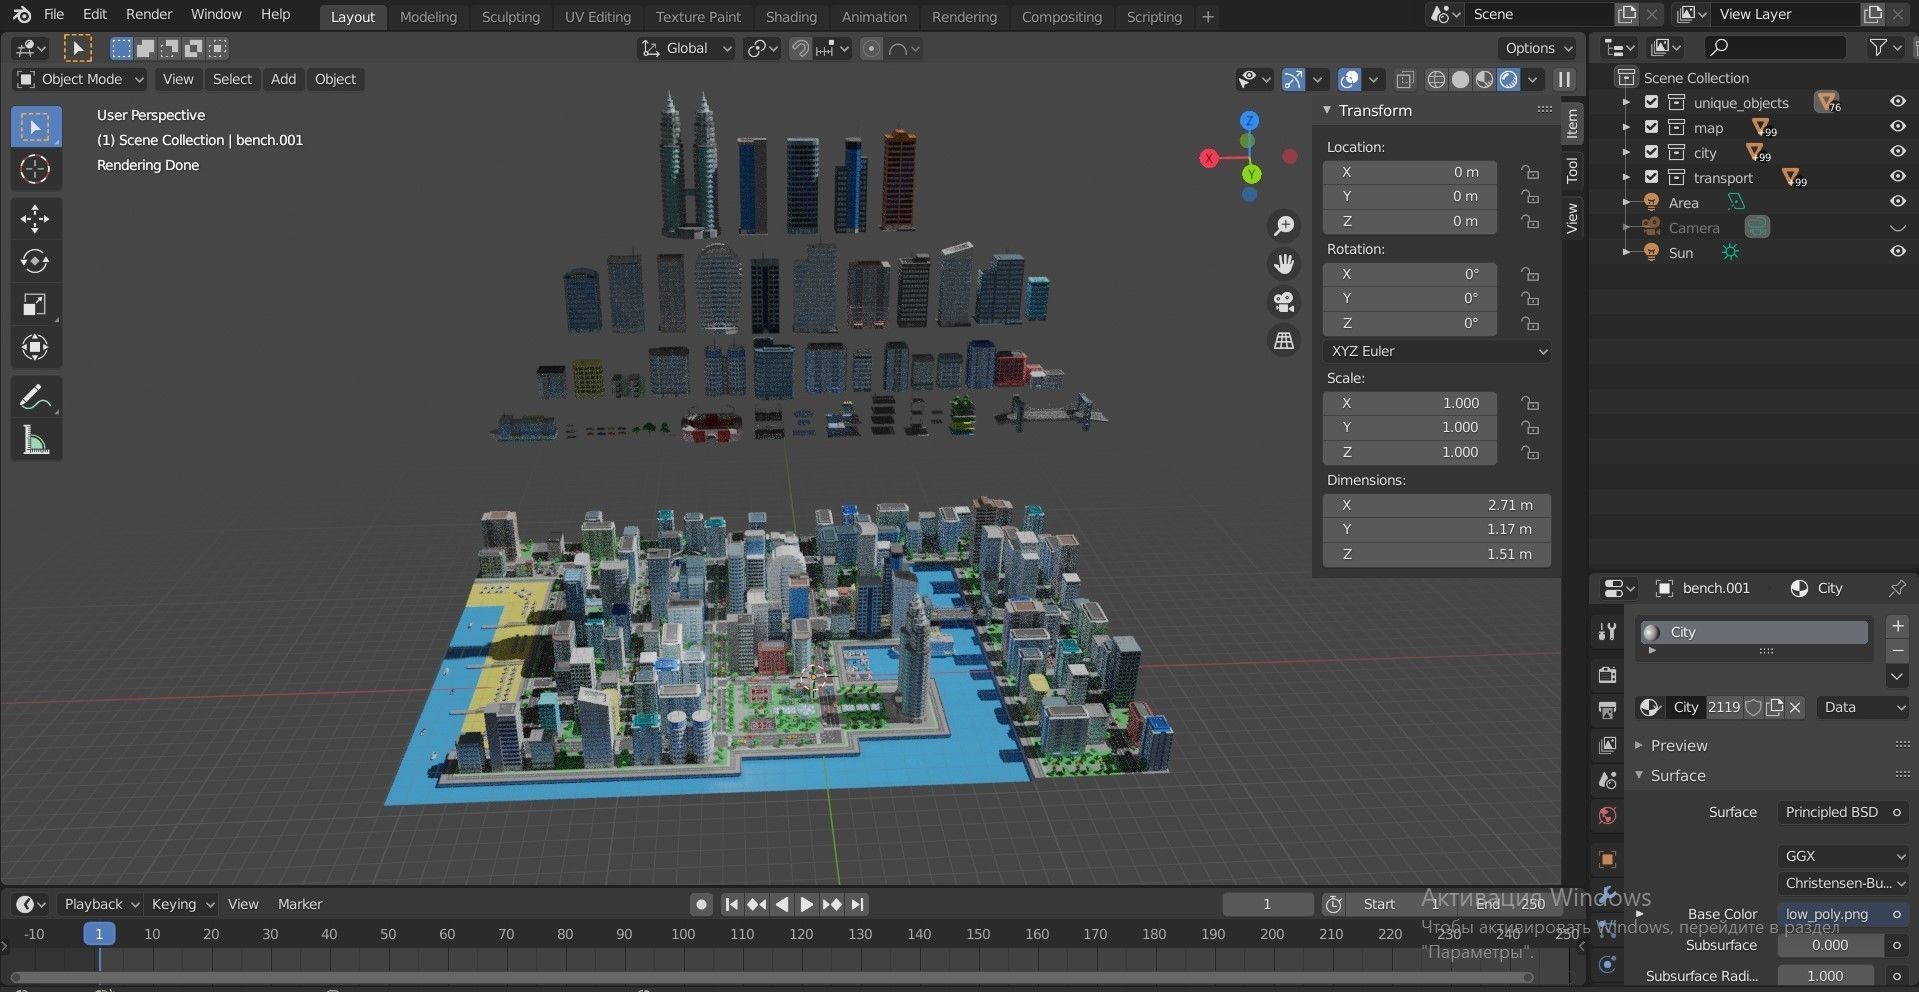Expand the transport collection tree

[x=1626, y=177]
